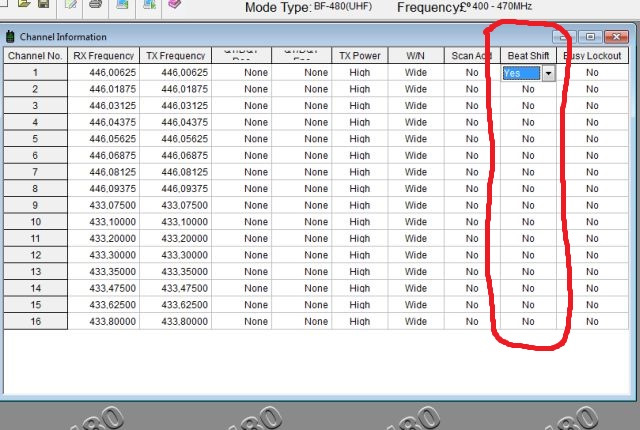This screenshot has width=640, height=430.
Task: Click TX Power cell for channel 5
Action: tap(360, 138)
